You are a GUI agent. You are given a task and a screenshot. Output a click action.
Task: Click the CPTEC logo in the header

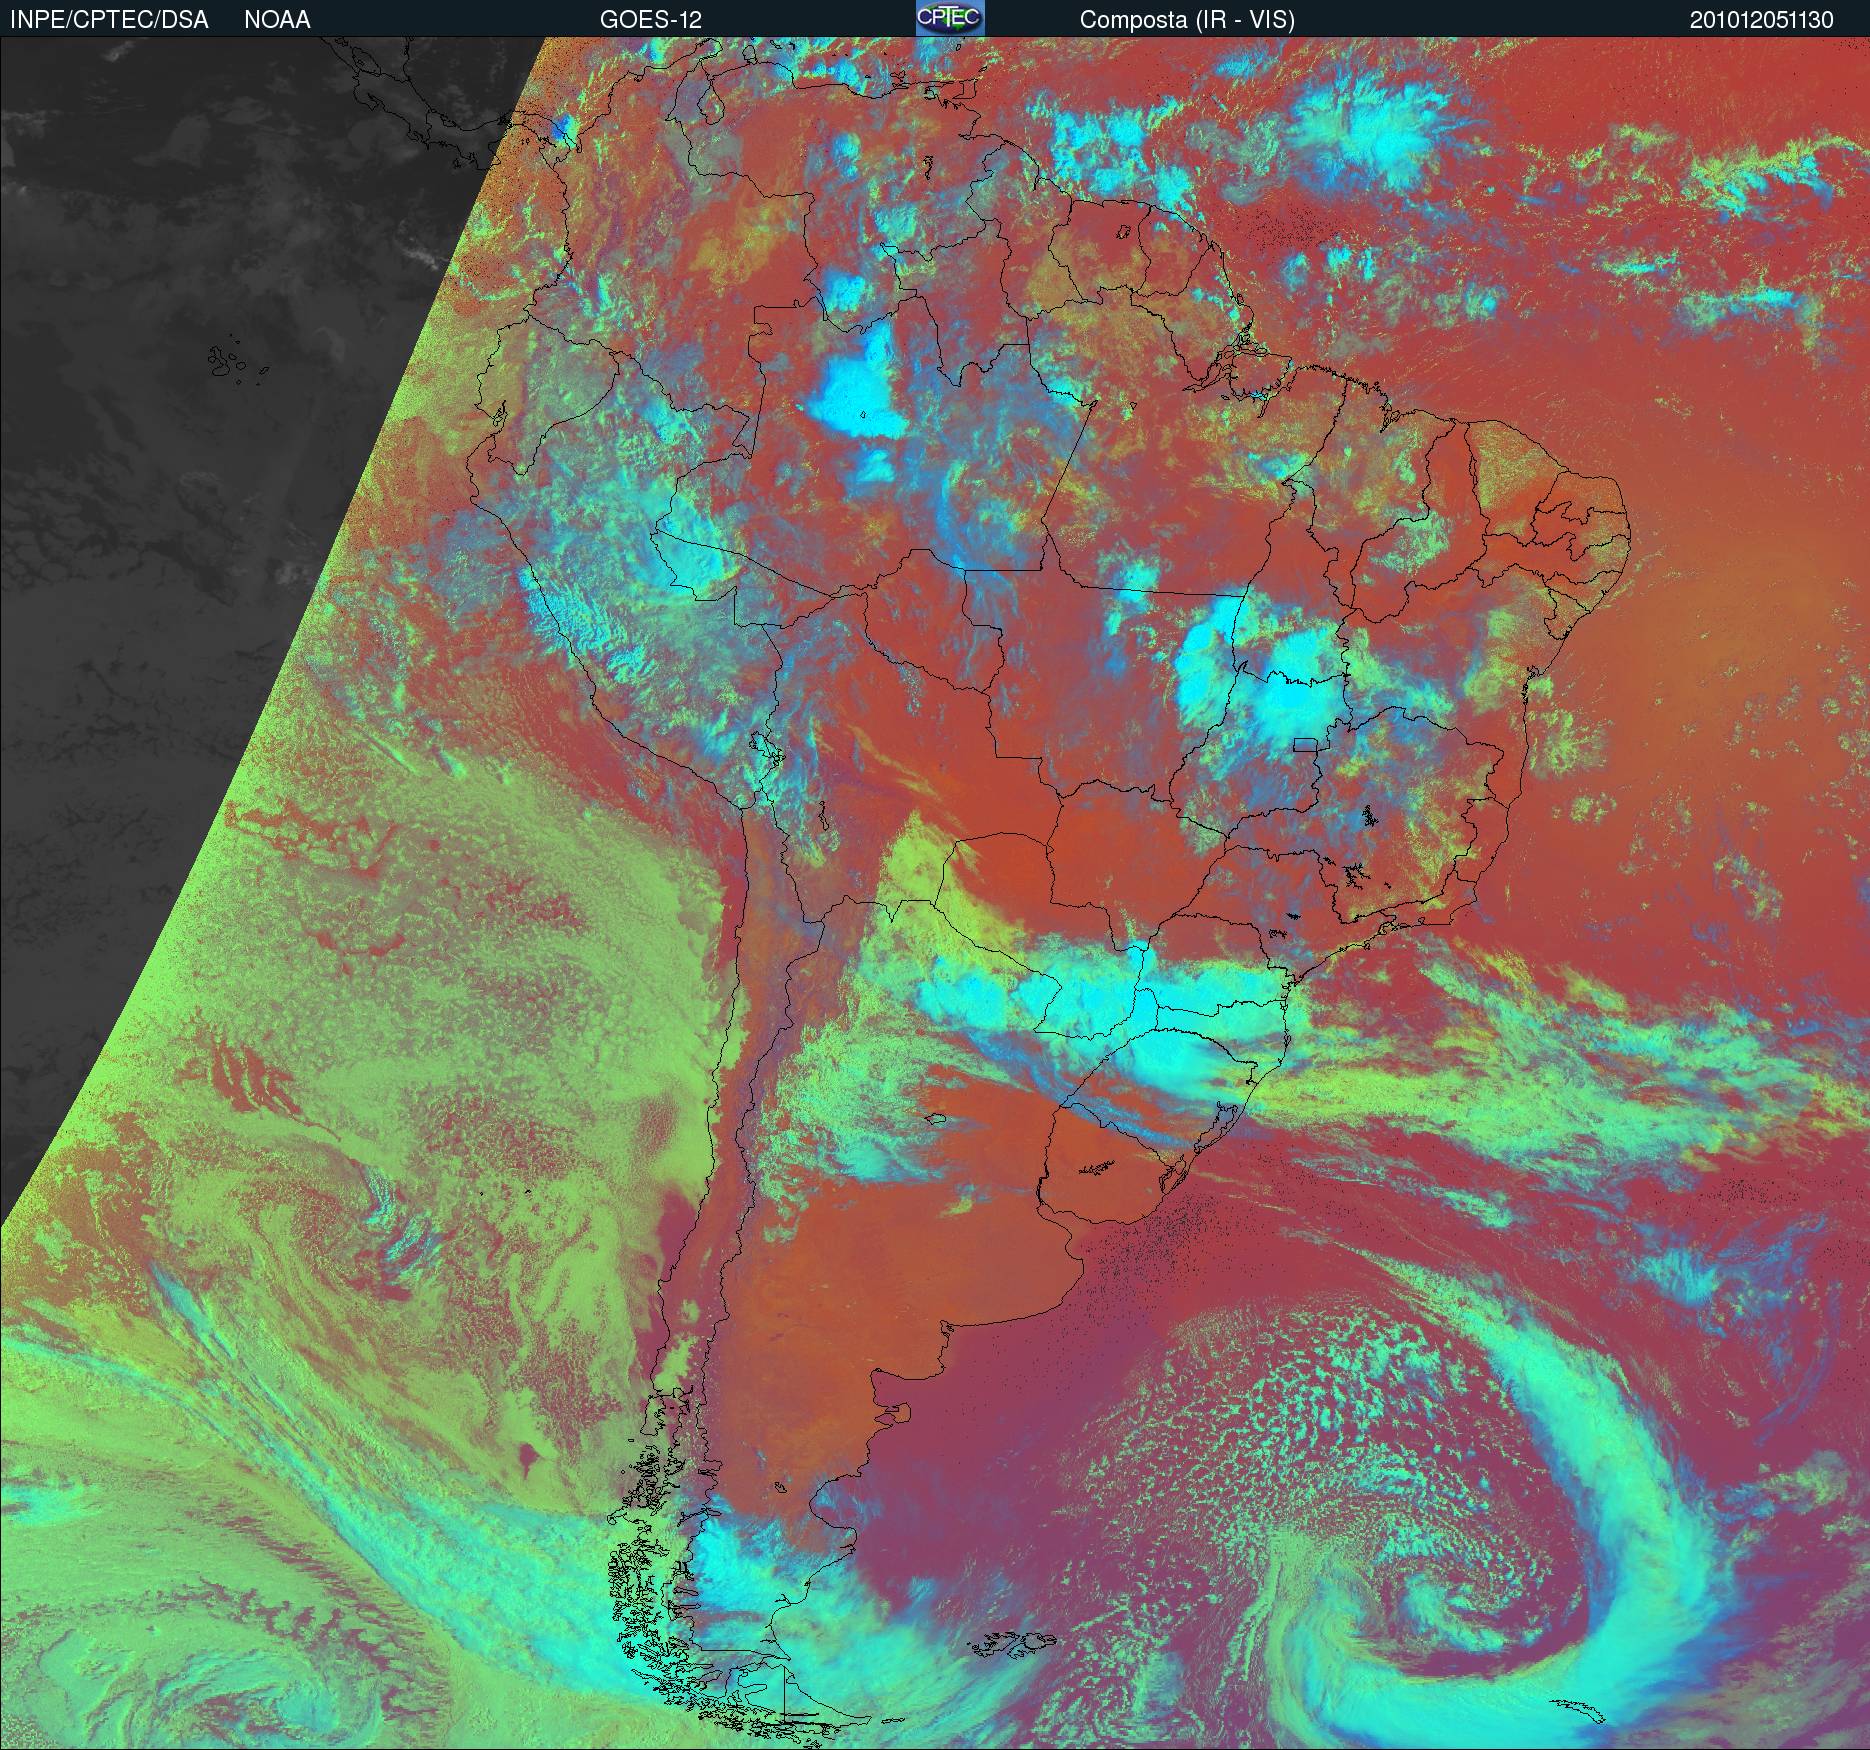pyautogui.click(x=949, y=18)
